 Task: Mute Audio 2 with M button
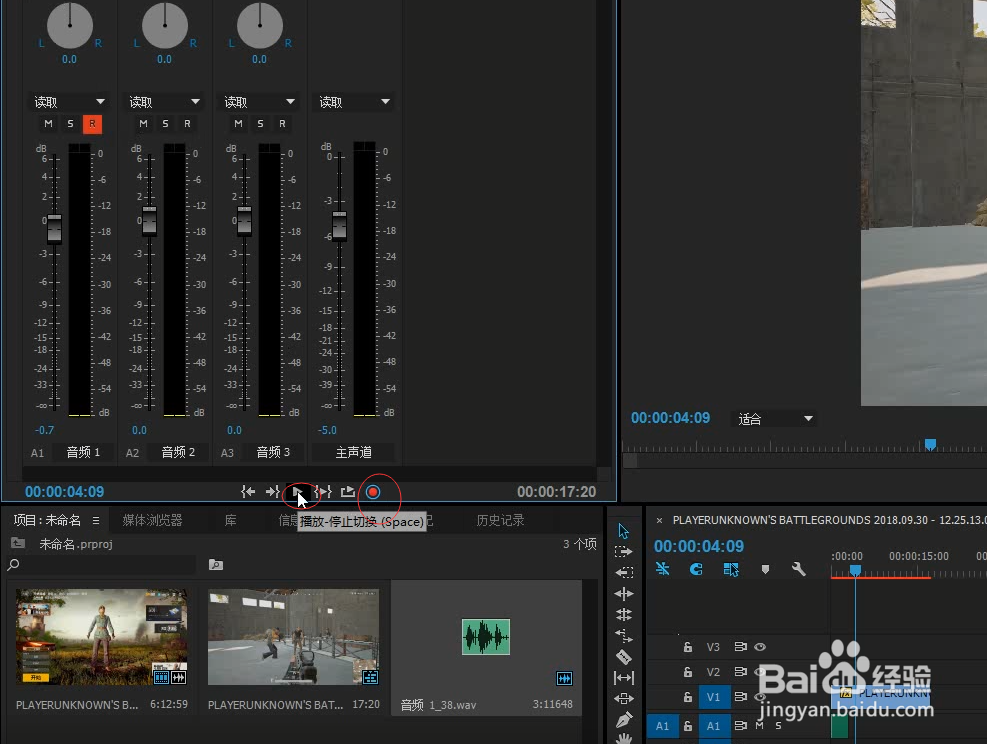point(144,124)
